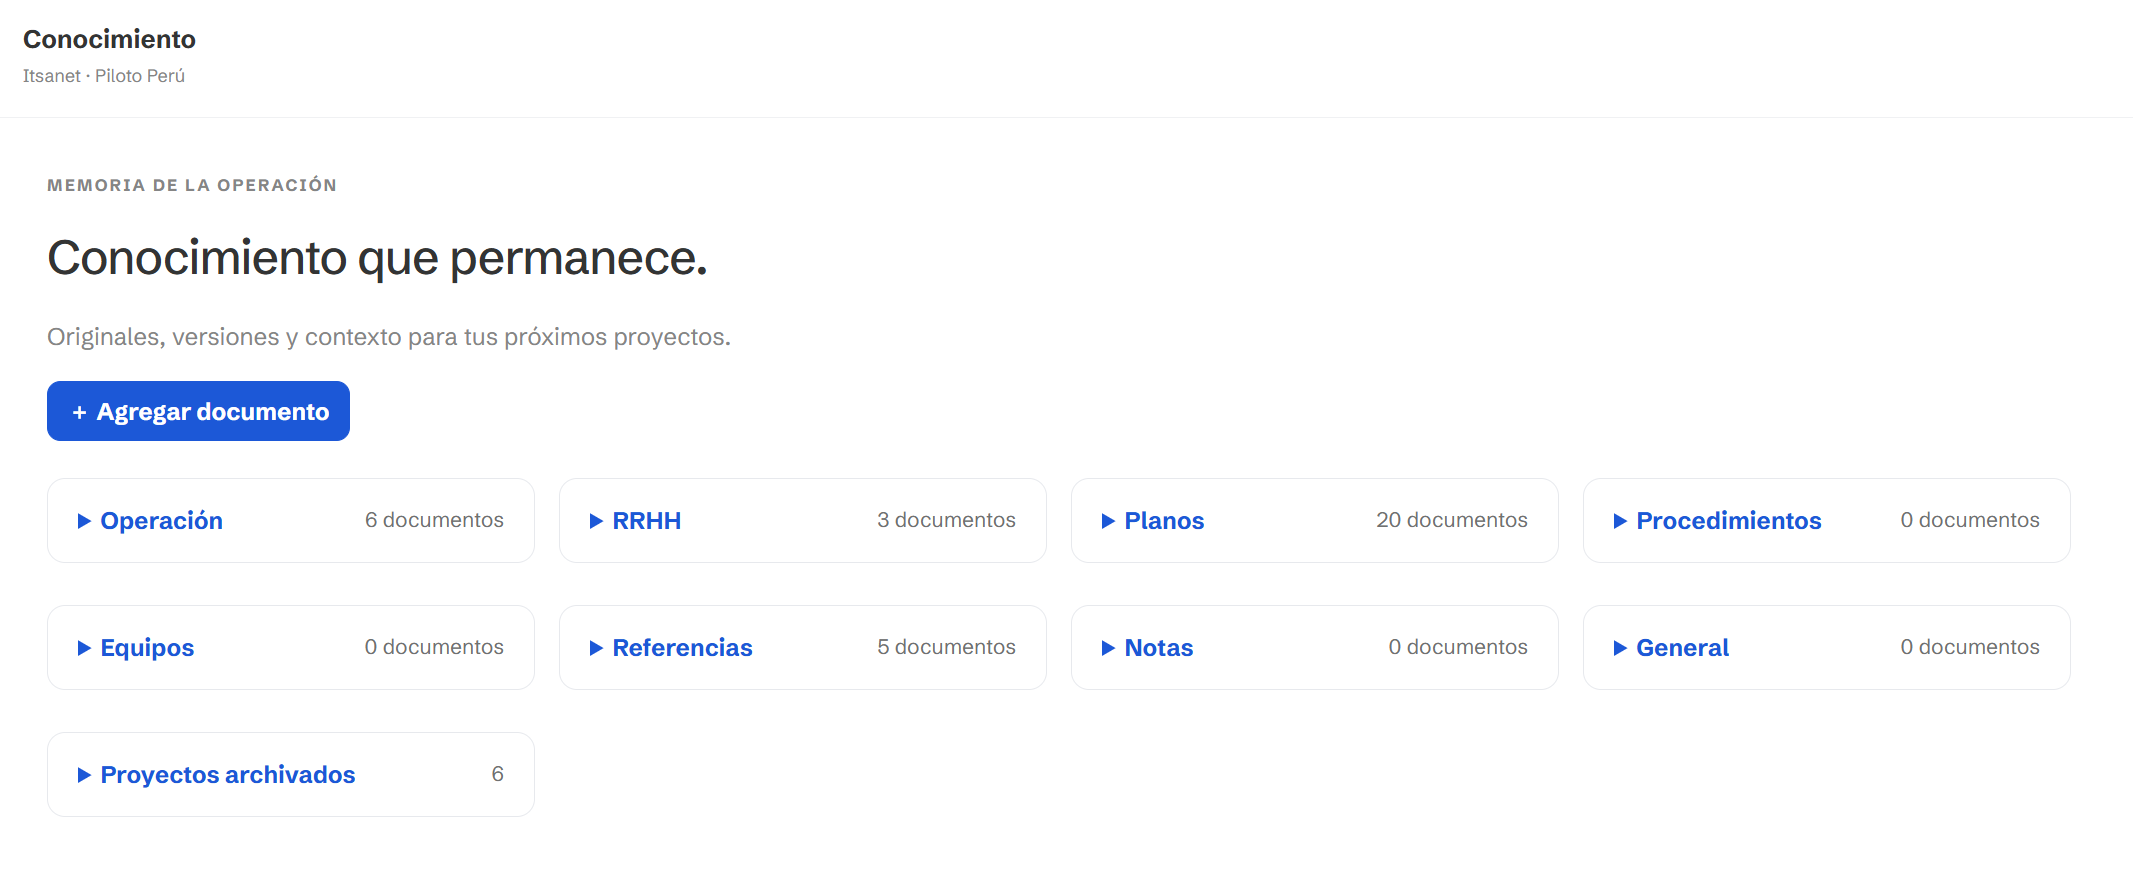Viewport: 2133px width, 885px height.
Task: Click the 'Conocimiento que permanece.' heading
Action: coord(377,258)
